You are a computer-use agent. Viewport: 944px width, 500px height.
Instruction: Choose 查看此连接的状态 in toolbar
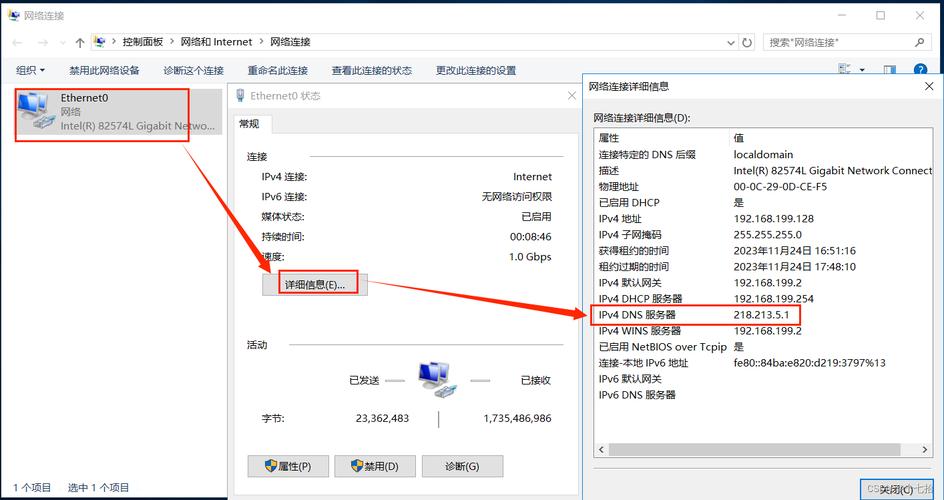[371, 70]
